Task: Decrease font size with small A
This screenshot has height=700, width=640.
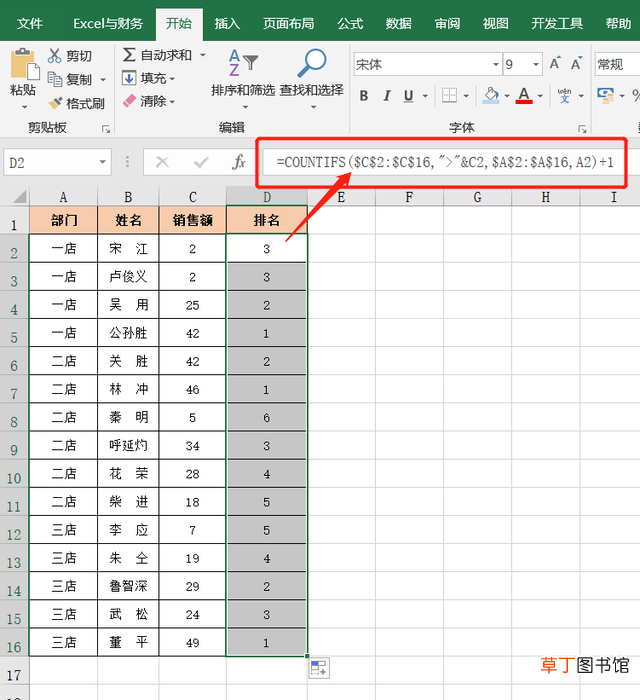Action: (576, 64)
